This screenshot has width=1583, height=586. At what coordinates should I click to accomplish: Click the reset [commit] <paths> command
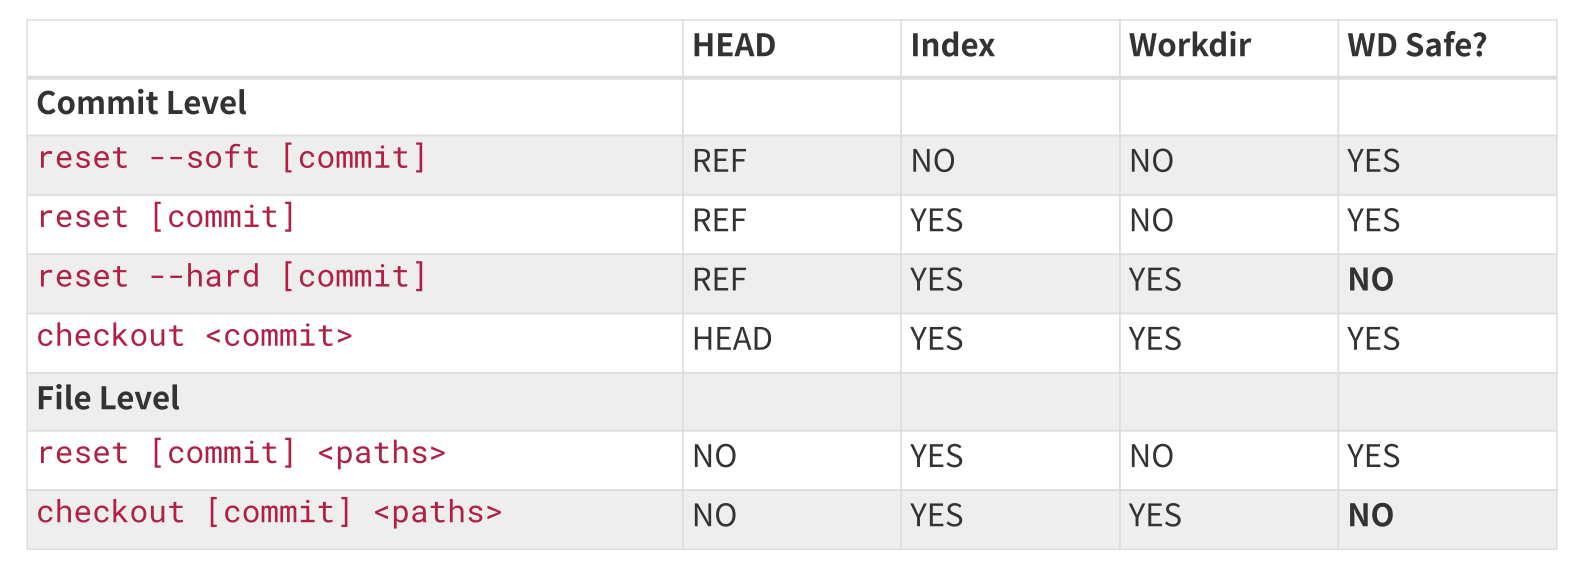tap(241, 454)
